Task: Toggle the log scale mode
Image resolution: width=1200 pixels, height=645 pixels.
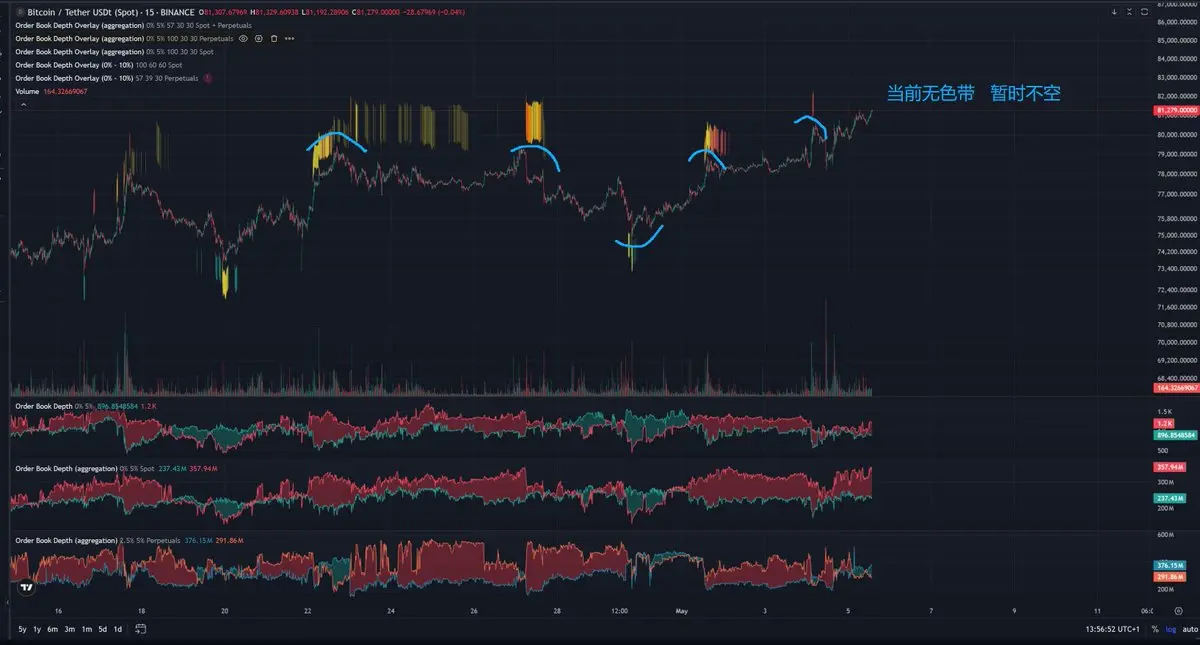Action: (x=1169, y=629)
